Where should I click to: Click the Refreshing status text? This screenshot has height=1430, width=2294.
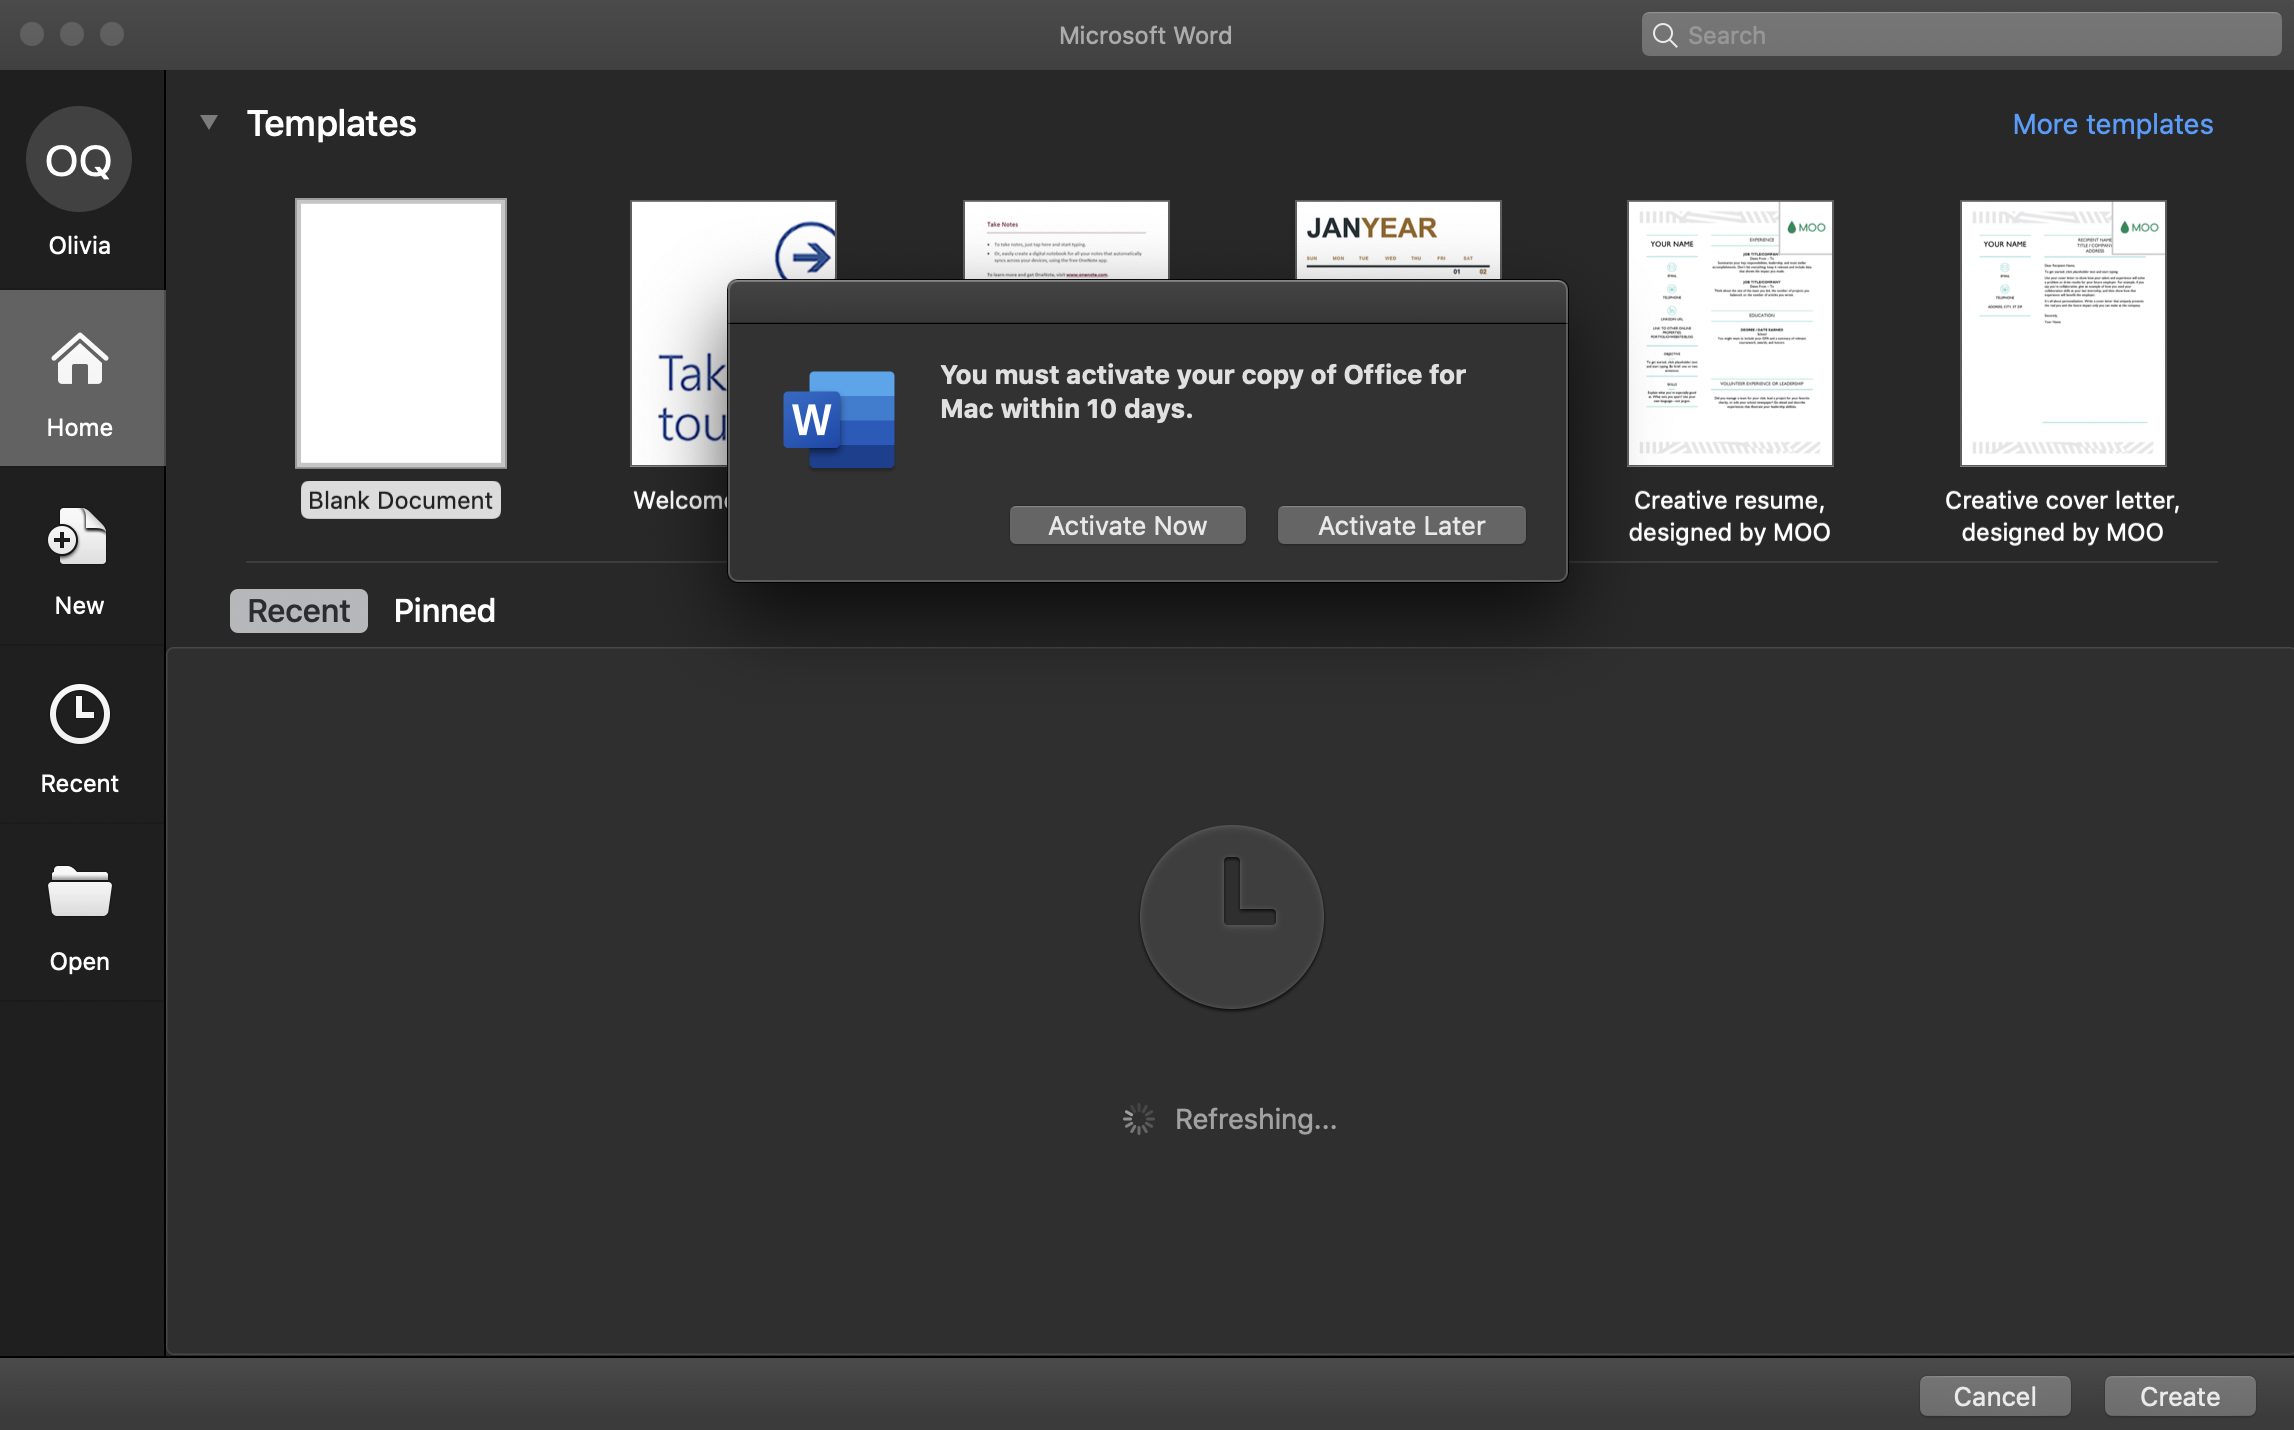click(1255, 1119)
